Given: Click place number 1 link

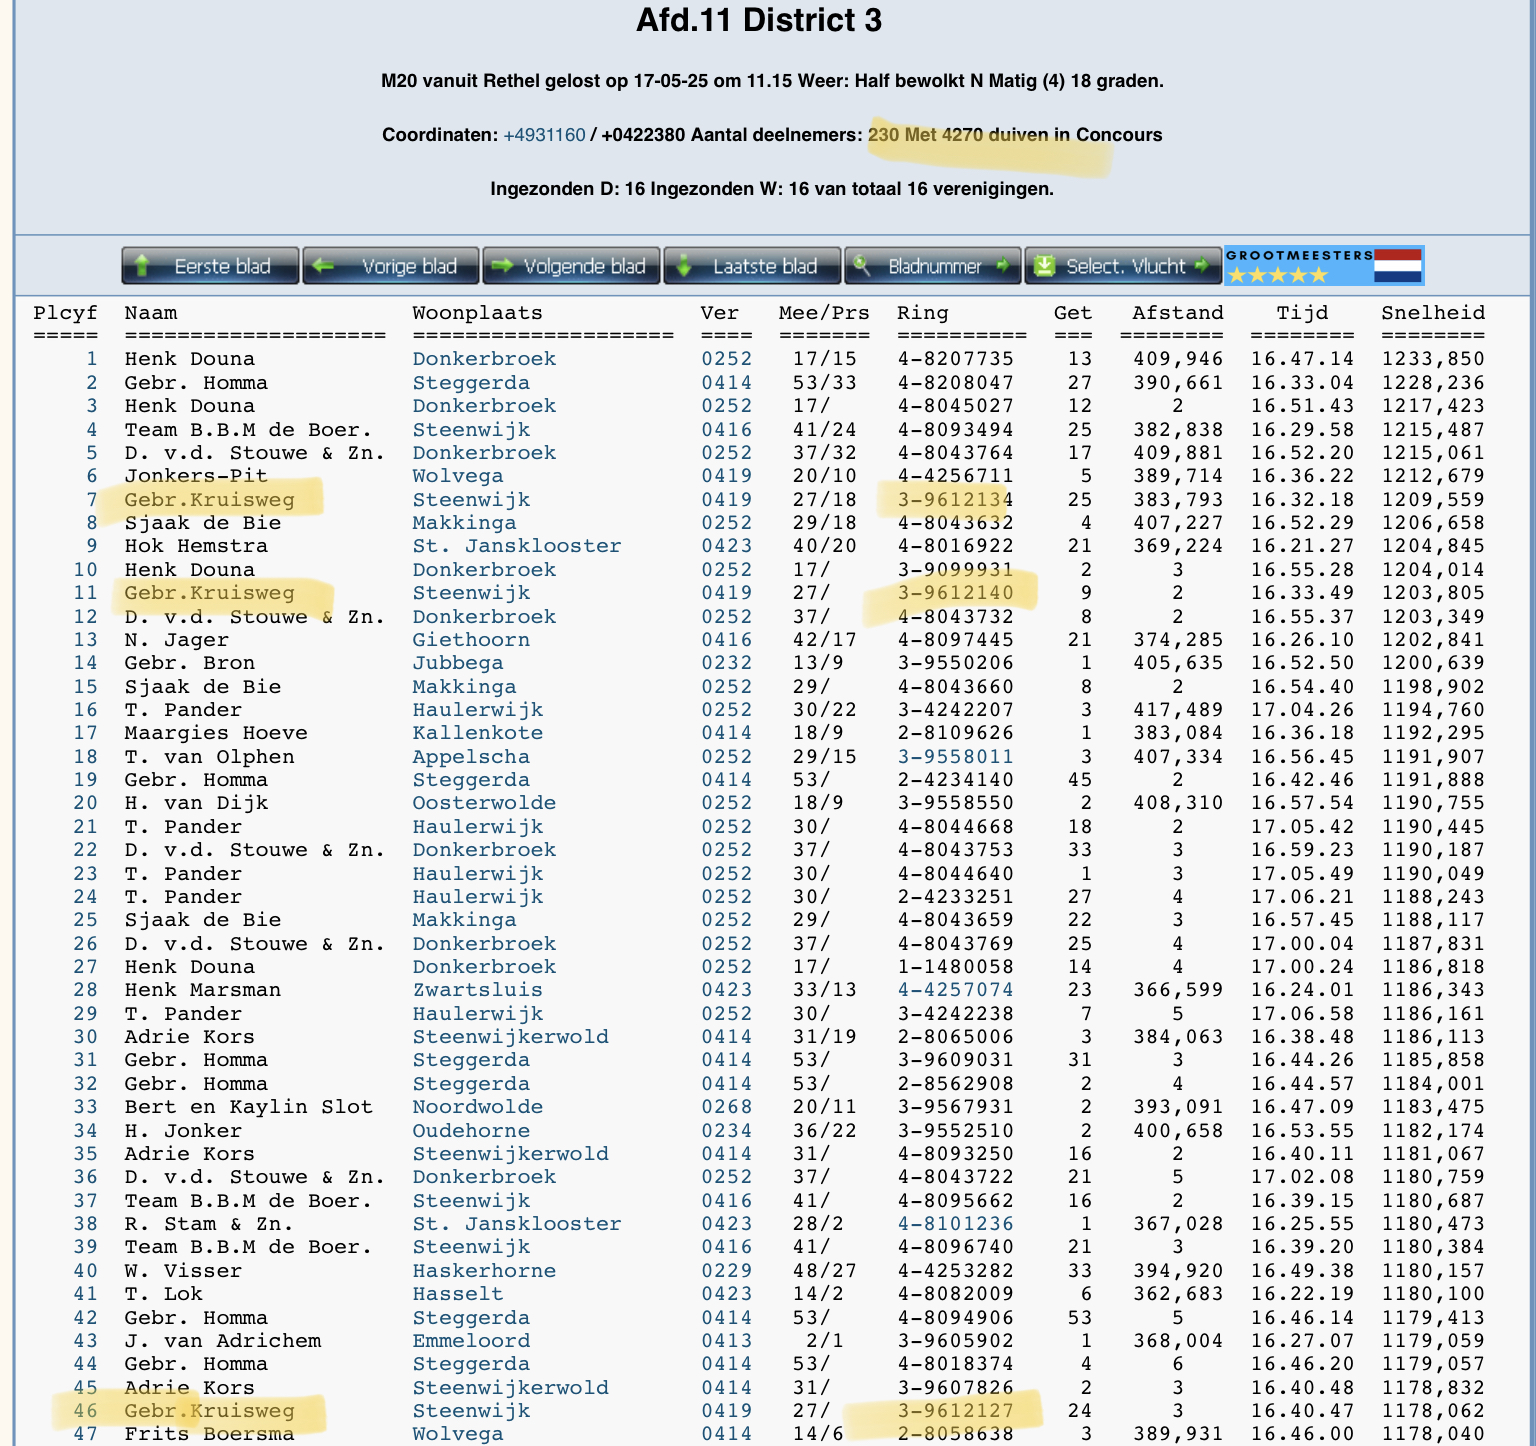Looking at the screenshot, I should point(91,359).
